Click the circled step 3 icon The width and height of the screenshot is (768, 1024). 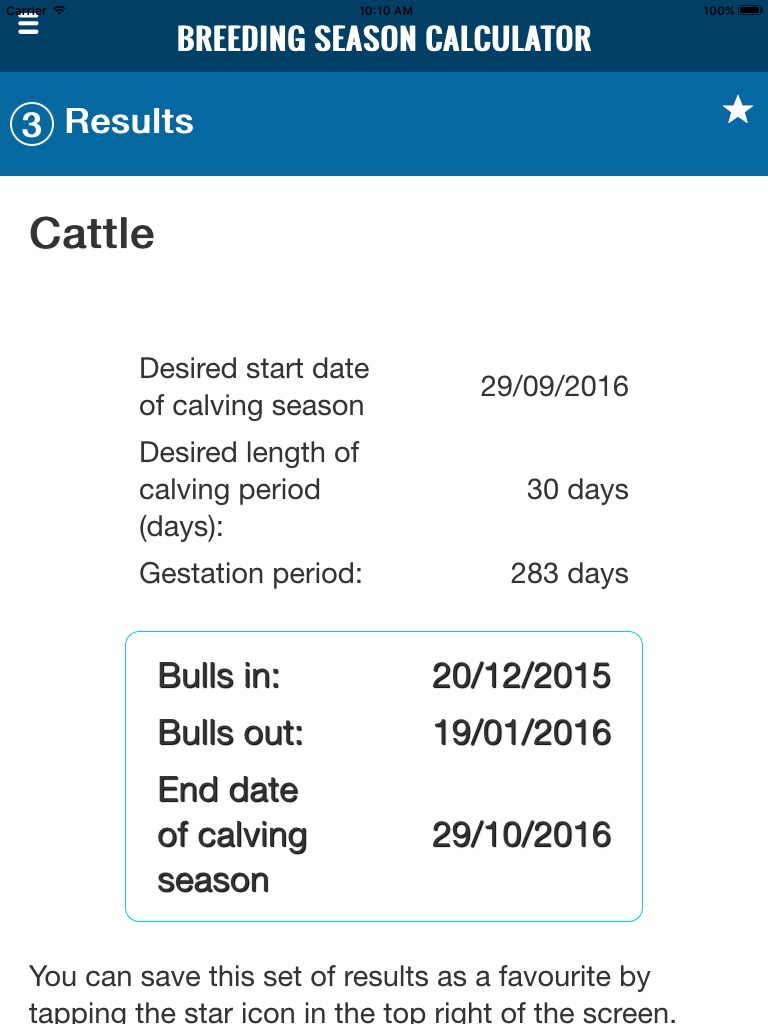tap(31, 124)
